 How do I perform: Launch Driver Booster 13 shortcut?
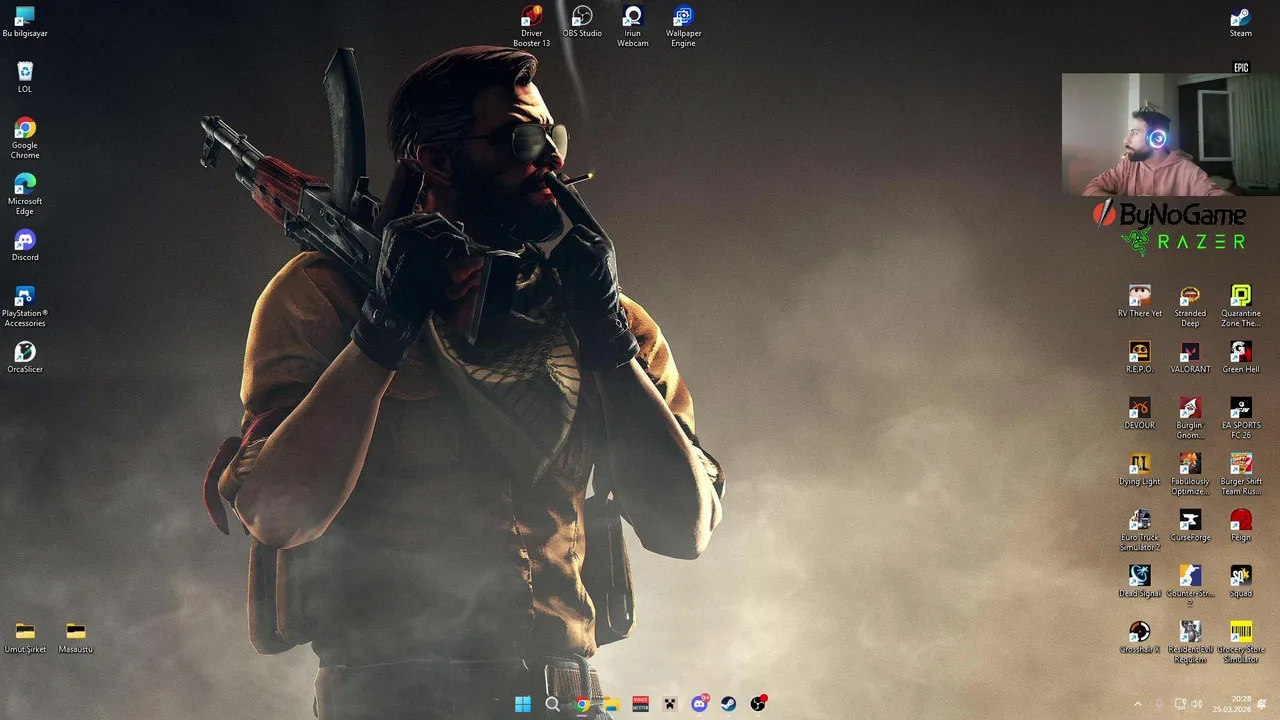531,26
